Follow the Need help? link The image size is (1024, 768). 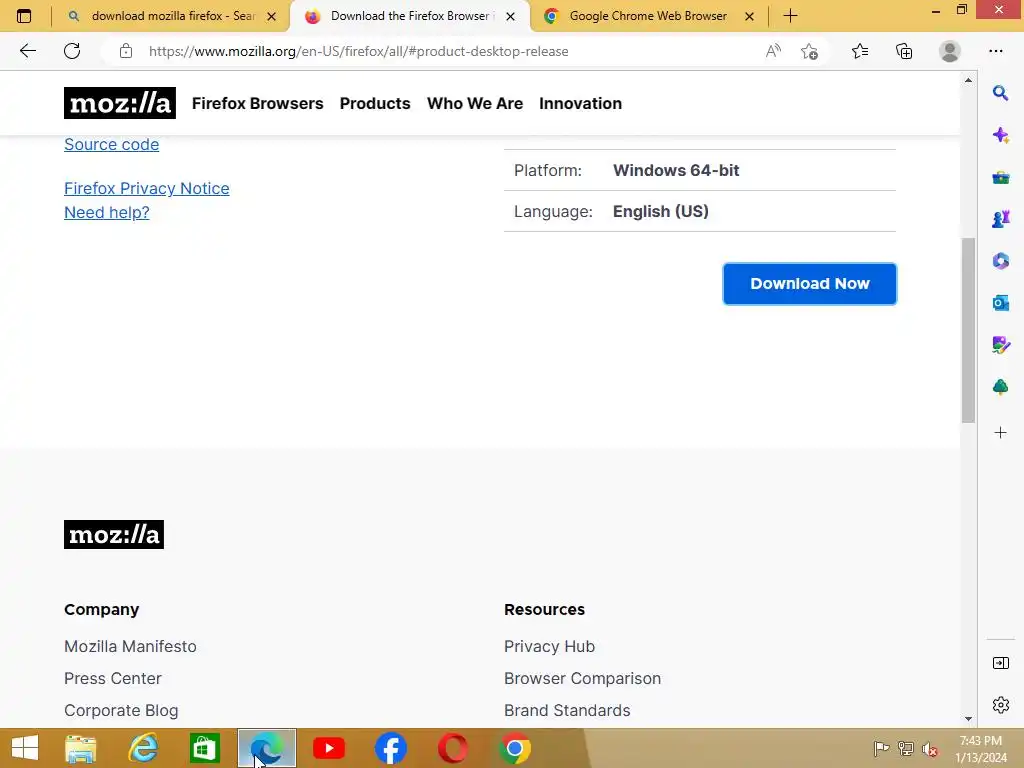pyautogui.click(x=106, y=212)
